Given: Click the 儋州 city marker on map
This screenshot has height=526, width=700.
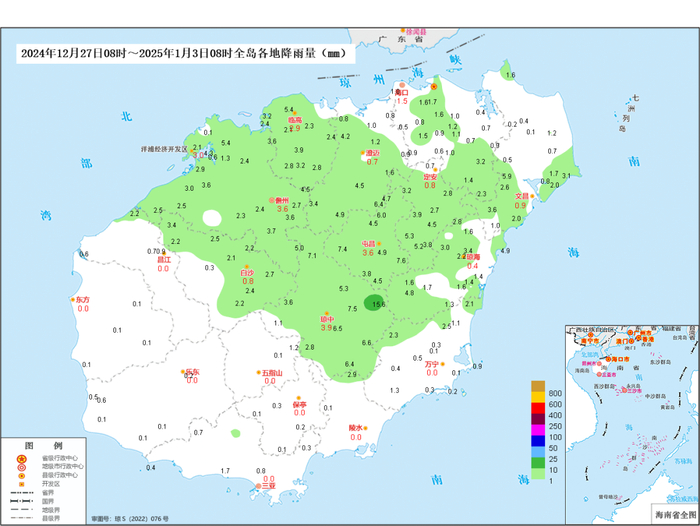Looking at the screenshot, I should click(x=271, y=200).
